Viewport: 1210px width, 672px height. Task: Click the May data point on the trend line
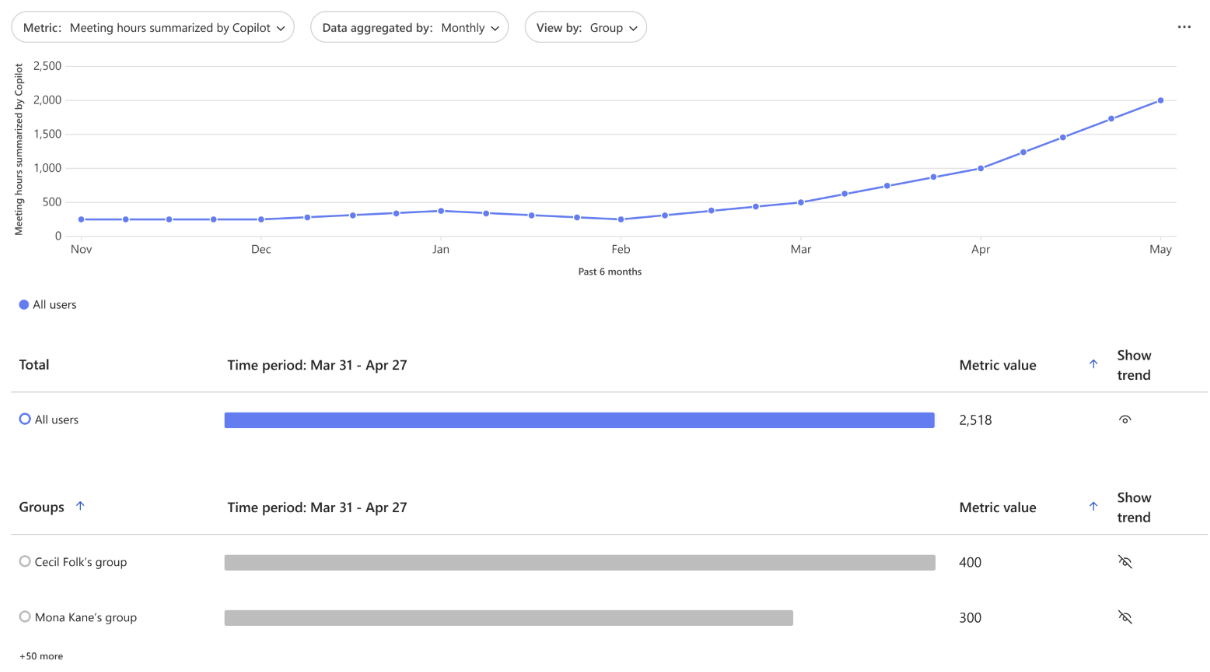1159,100
